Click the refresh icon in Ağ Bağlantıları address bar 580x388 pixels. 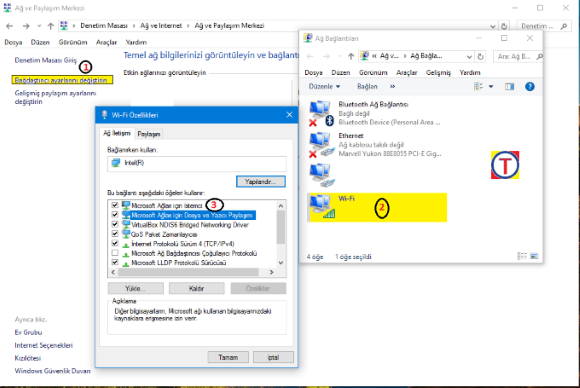click(480, 57)
